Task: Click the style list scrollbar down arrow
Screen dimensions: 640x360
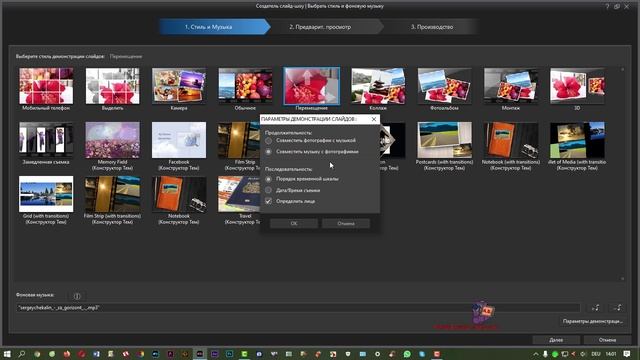Action: (622, 279)
